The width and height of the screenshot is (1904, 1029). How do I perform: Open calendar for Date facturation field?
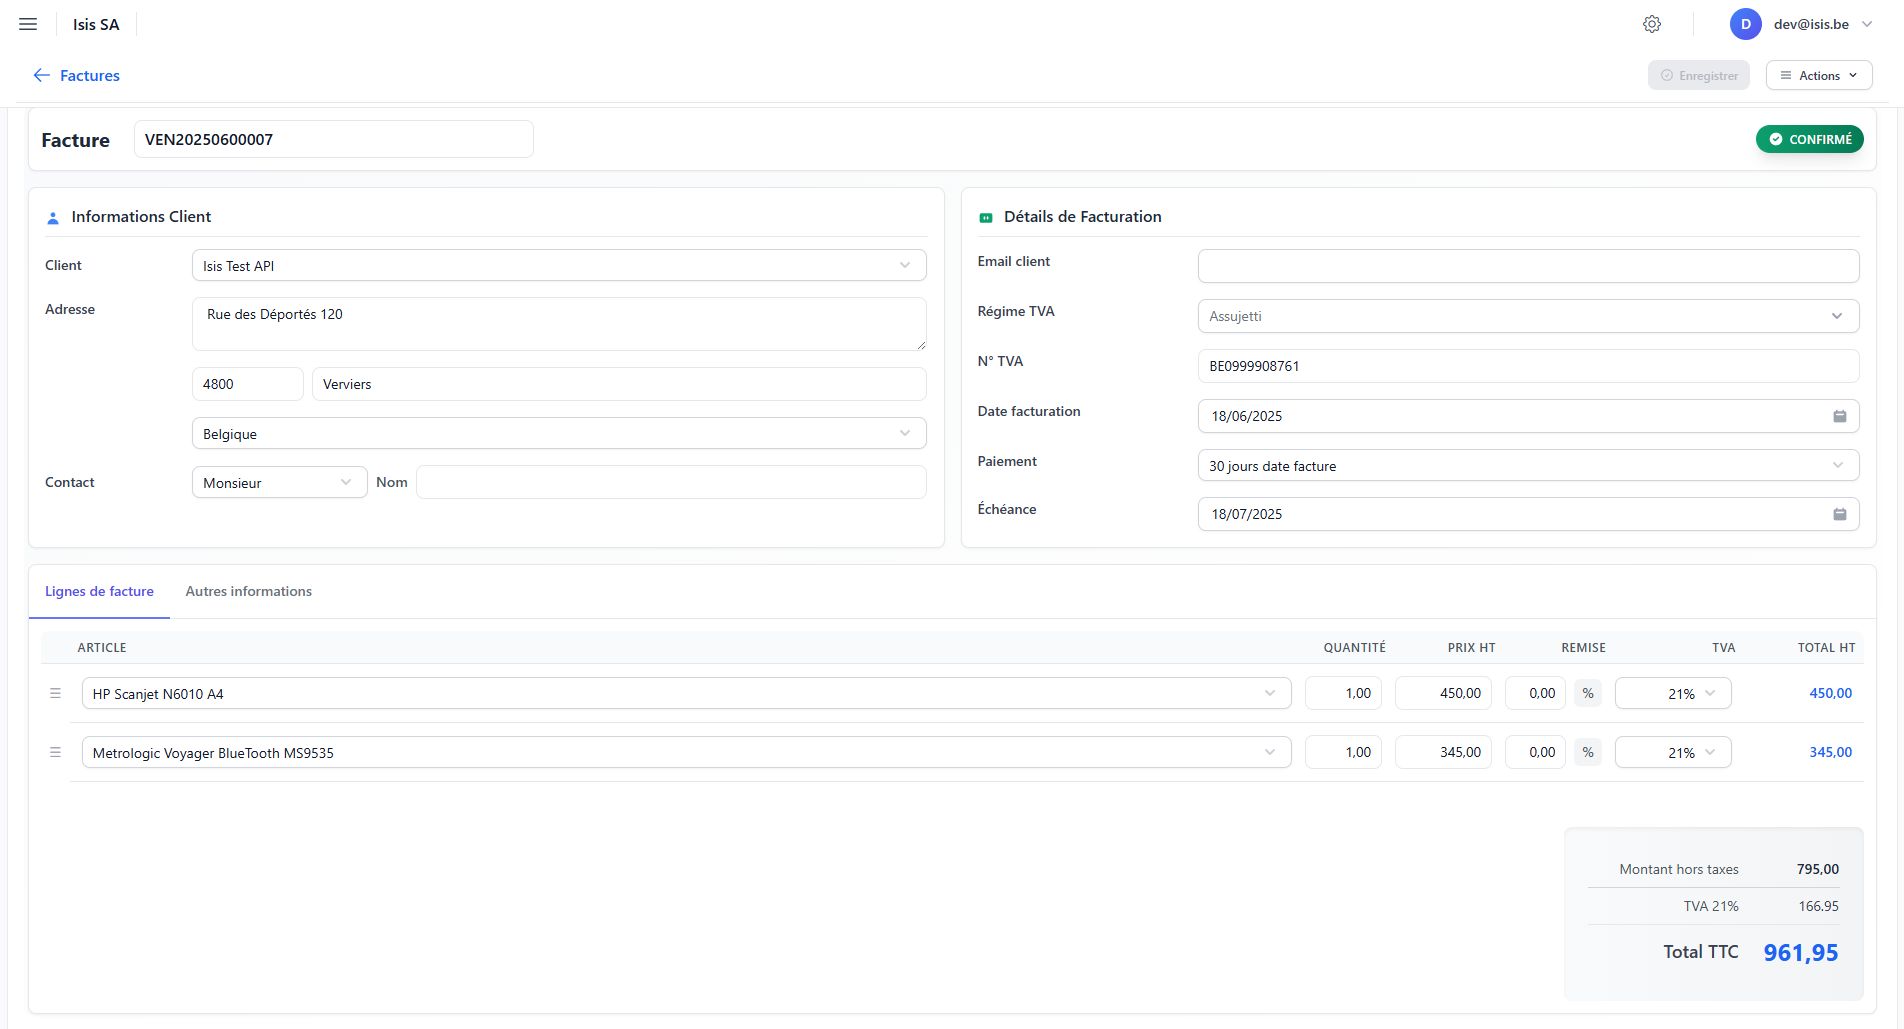click(1839, 416)
